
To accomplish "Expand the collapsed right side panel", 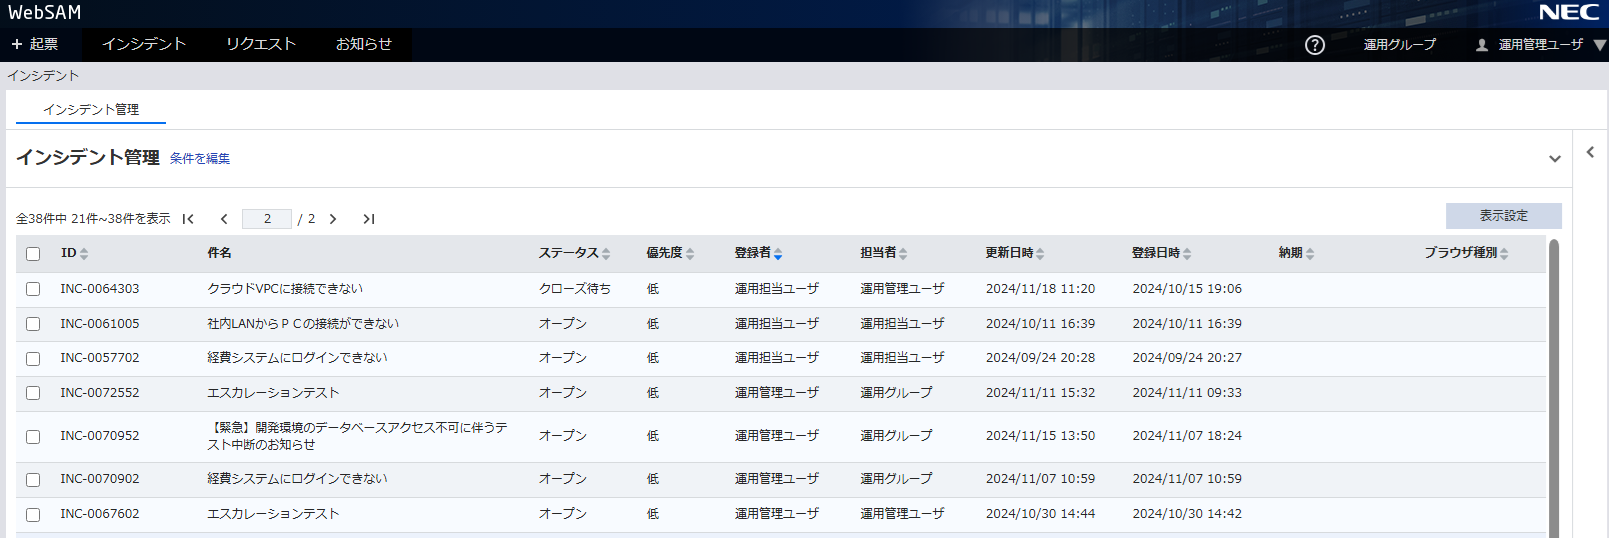I will point(1590,152).
